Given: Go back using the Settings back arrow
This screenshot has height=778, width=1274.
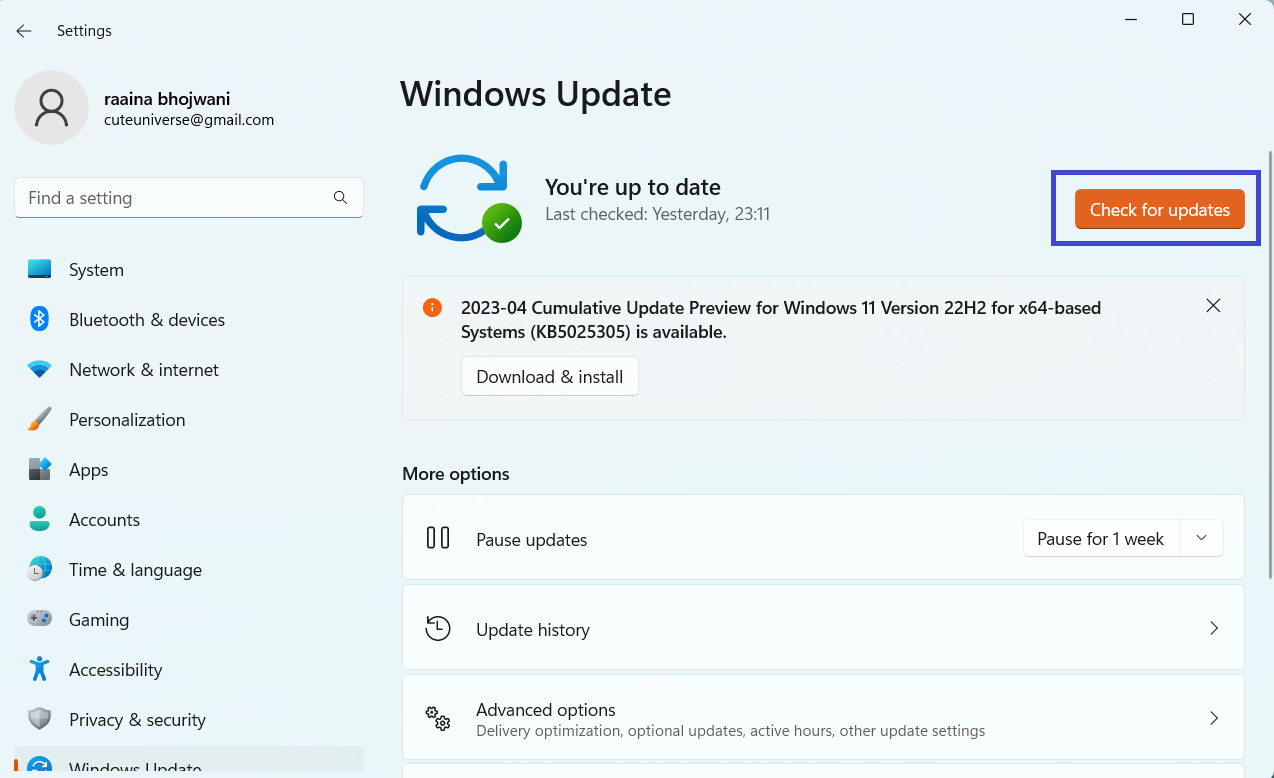Looking at the screenshot, I should [x=24, y=31].
